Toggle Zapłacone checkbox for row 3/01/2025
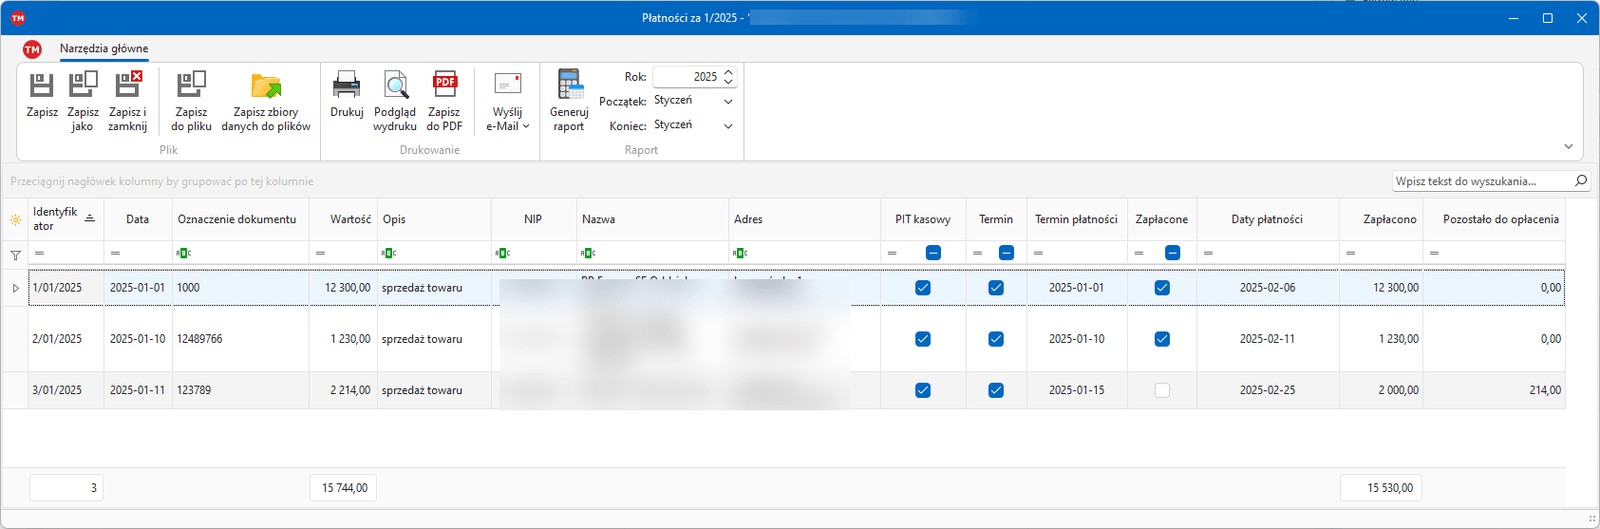 coord(1162,391)
